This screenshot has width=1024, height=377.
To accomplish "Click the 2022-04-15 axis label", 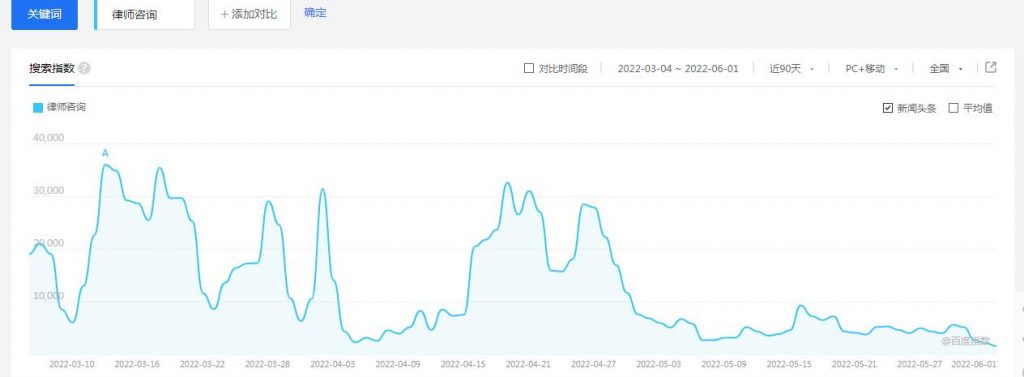I will 464,365.
